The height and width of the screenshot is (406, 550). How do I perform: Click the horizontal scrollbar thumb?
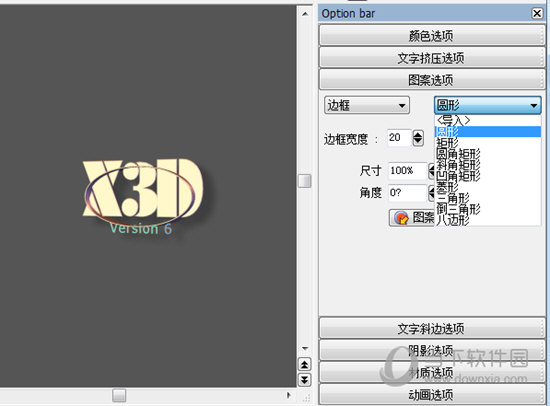[x=119, y=395]
